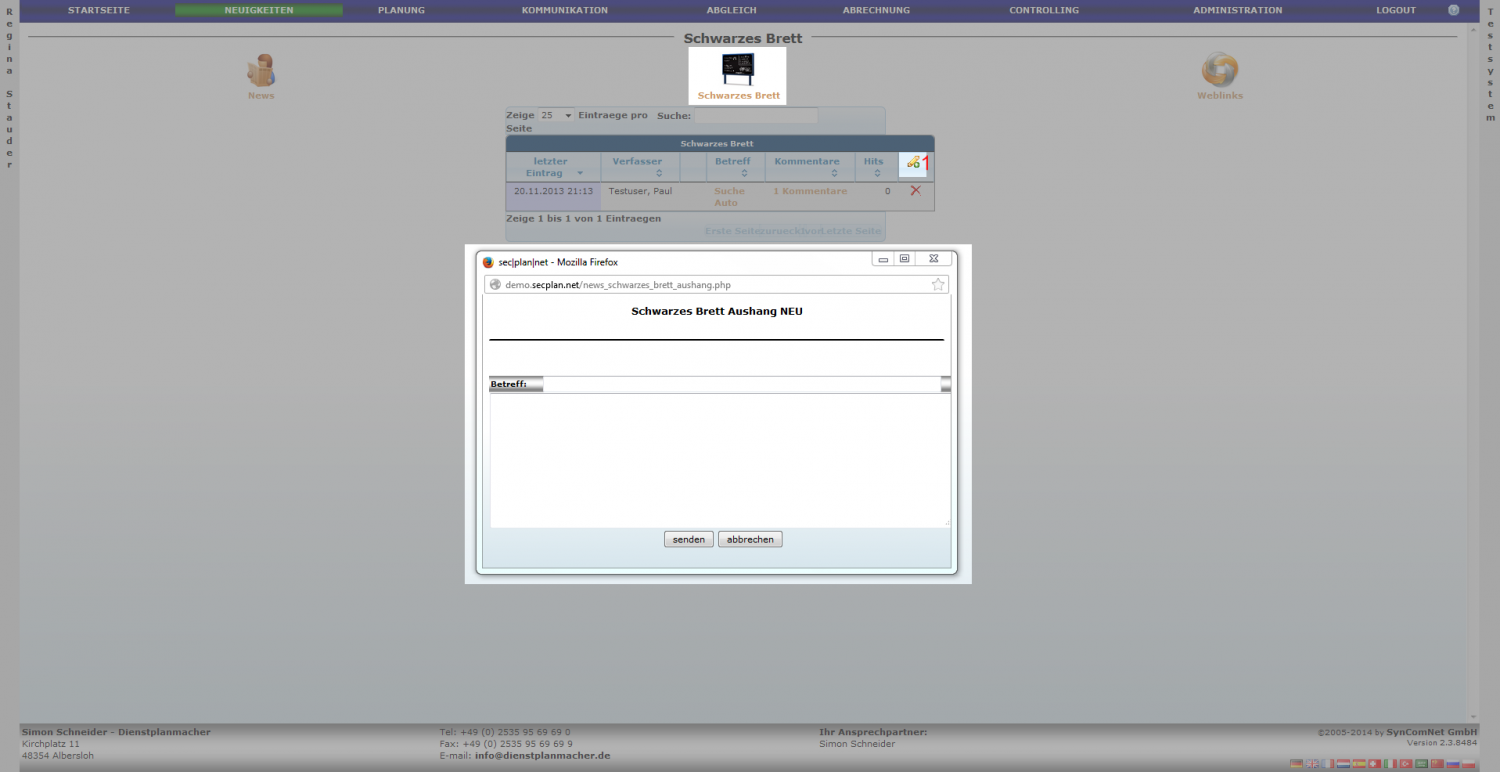Click into the message body text area
Viewport: 1500px width, 772px height.
720,460
